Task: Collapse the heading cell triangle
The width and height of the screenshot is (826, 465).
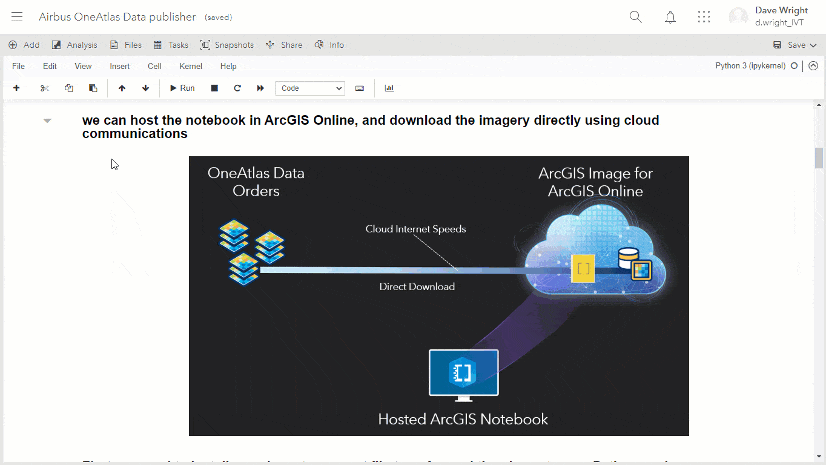Action: pyautogui.click(x=47, y=121)
